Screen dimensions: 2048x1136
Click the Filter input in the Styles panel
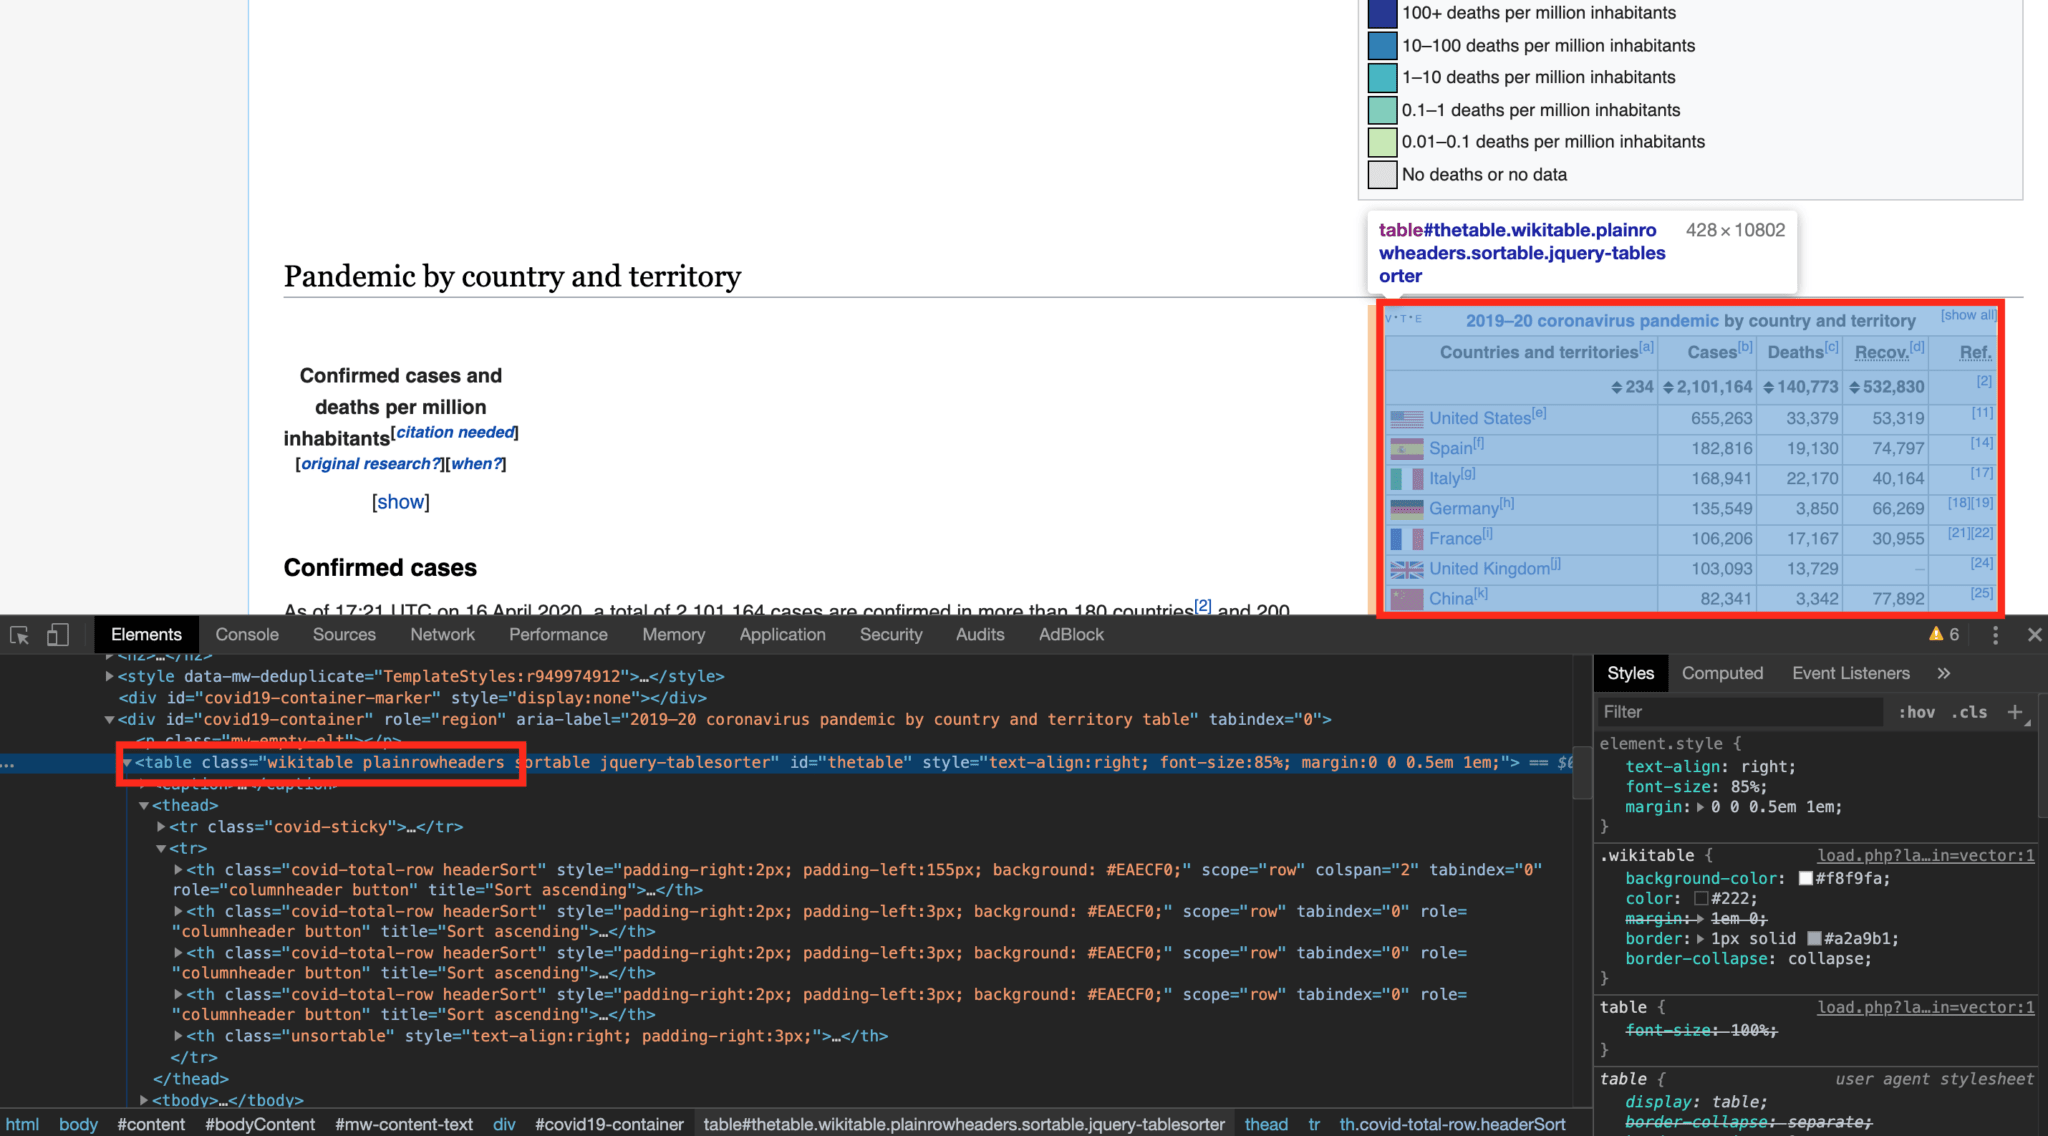[x=1740, y=712]
